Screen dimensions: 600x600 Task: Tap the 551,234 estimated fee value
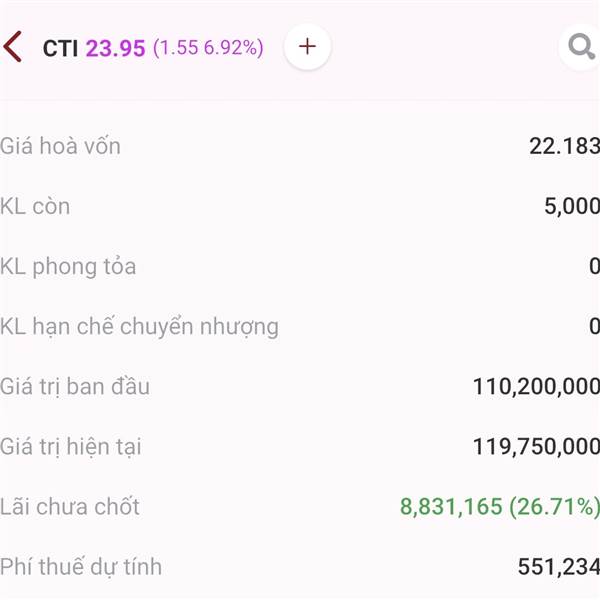559,567
